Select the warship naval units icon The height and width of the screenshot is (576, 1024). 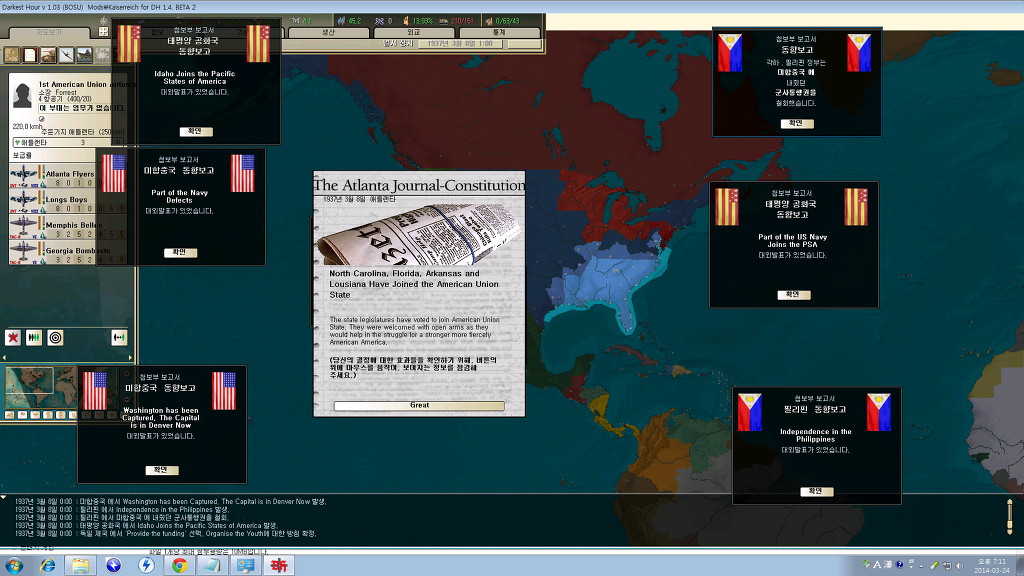[x=85, y=55]
